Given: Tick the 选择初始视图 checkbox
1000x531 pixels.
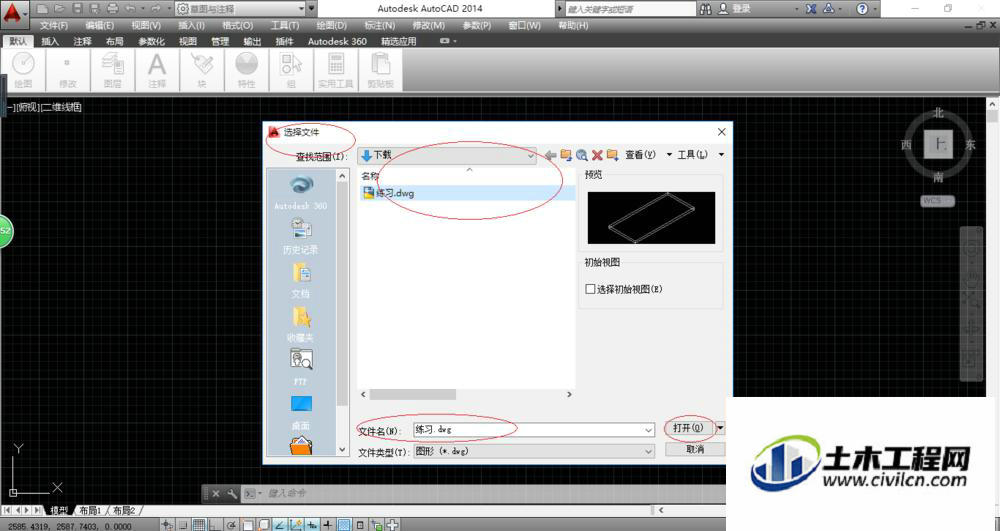Looking at the screenshot, I should [x=590, y=289].
